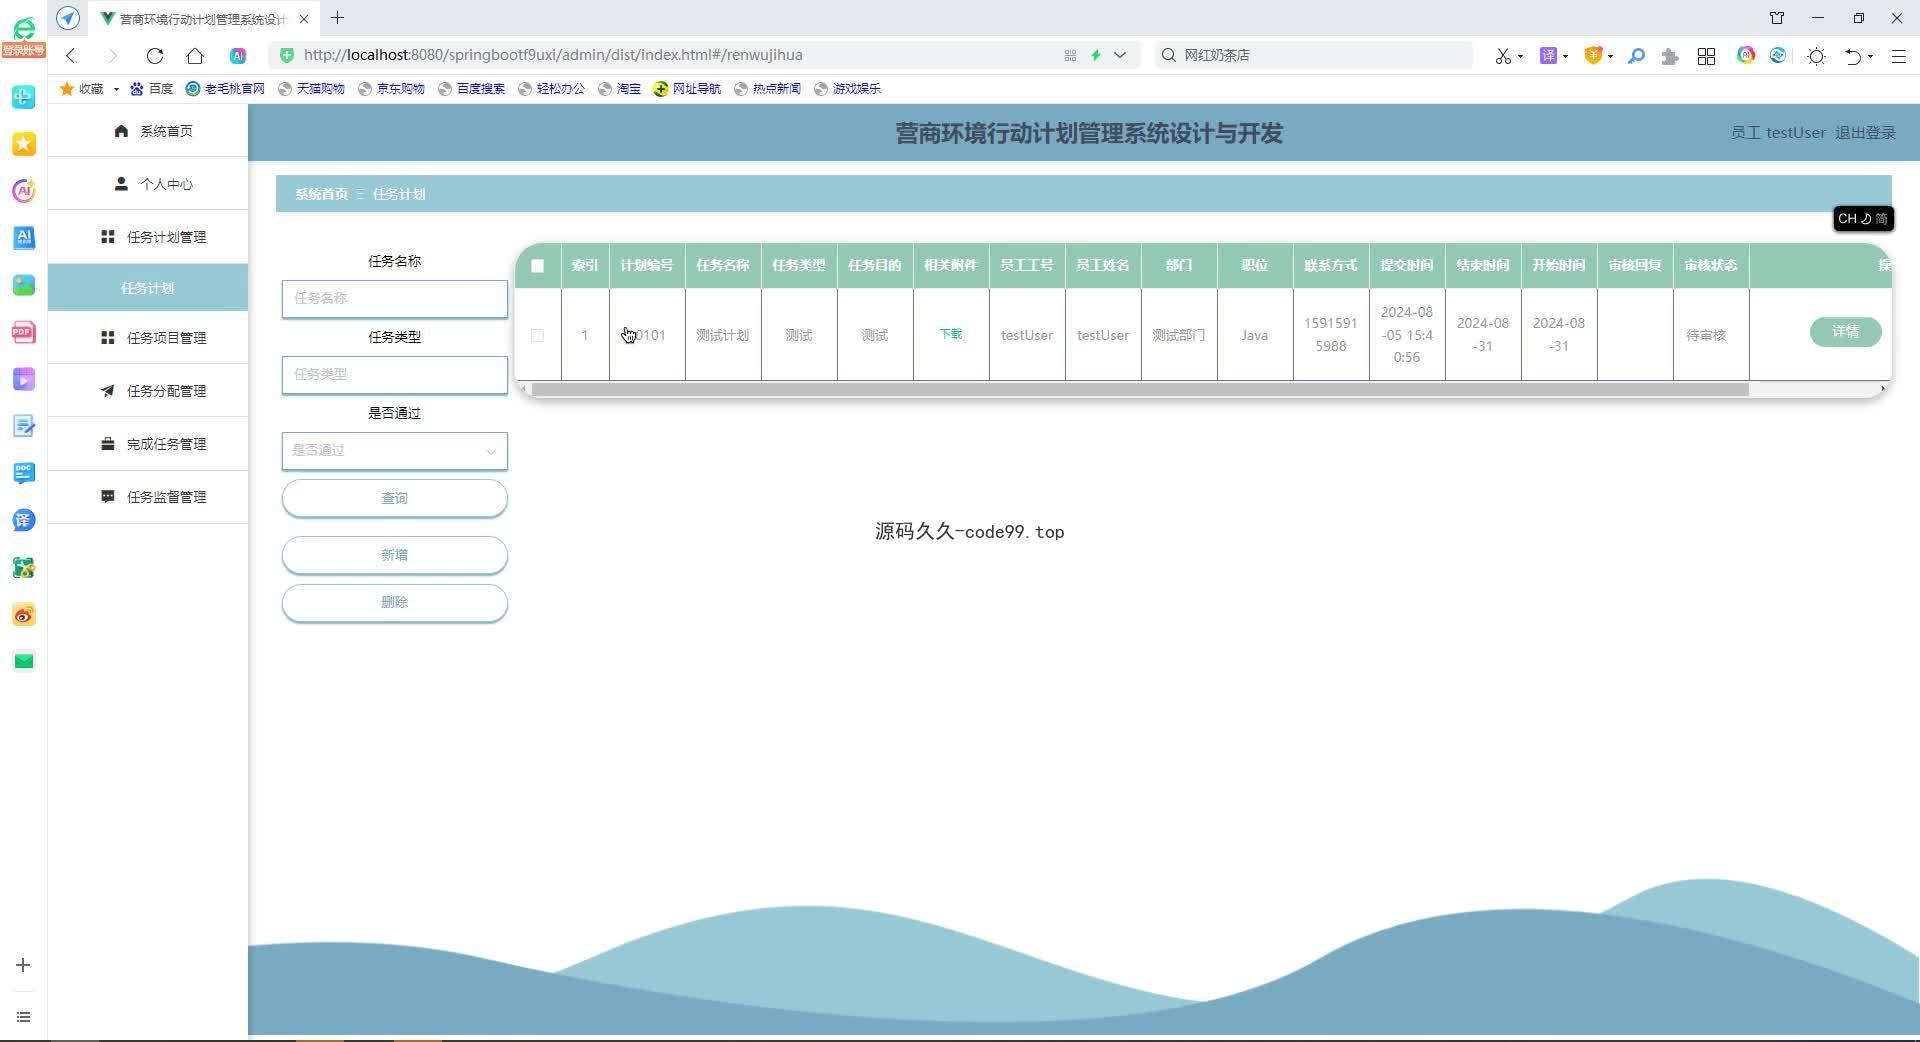
Task: Open the browser home page icon
Action: coord(195,56)
